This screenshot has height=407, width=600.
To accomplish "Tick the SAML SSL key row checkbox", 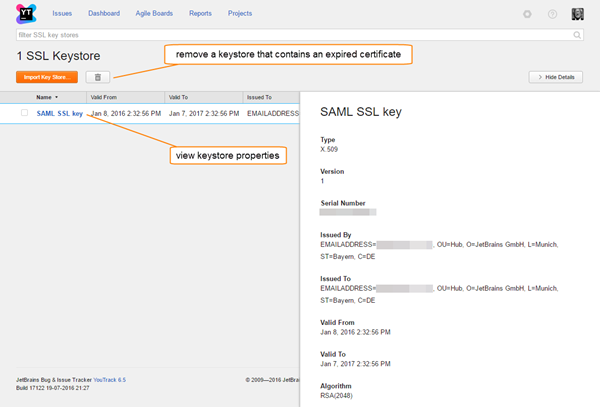I will tap(24, 114).
